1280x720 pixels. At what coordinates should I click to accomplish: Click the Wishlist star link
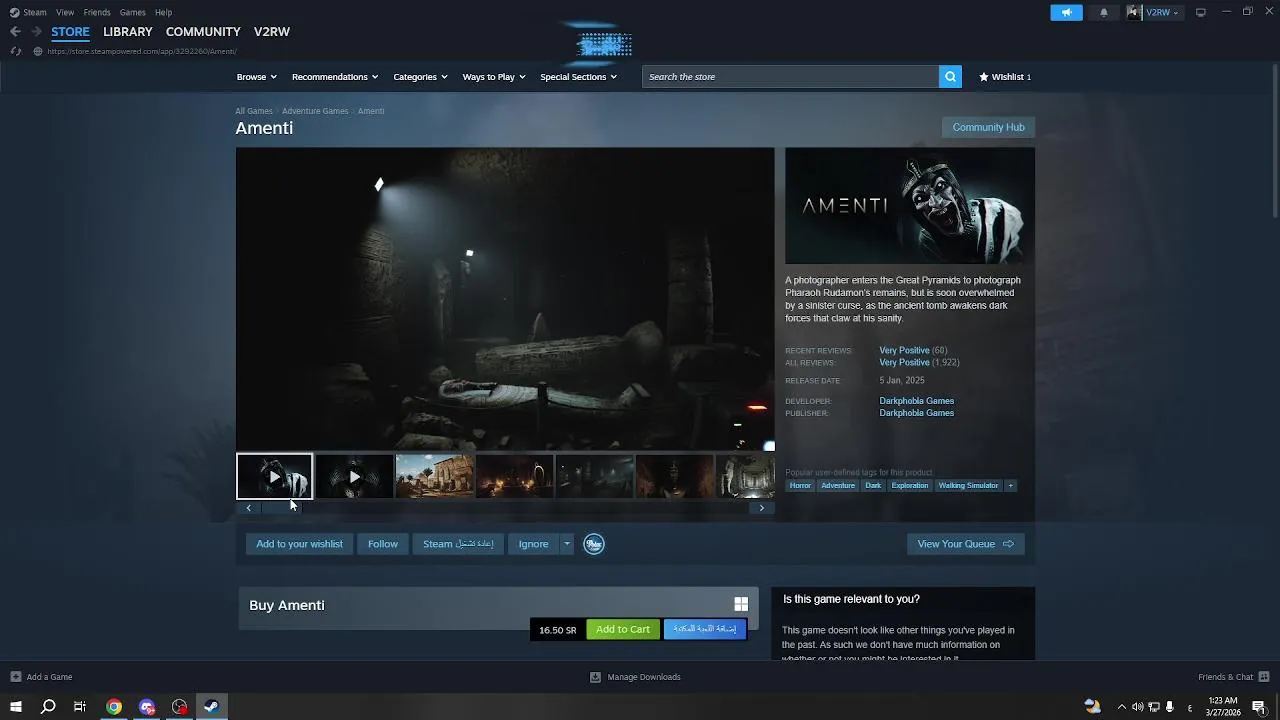pyautogui.click(x=1005, y=77)
